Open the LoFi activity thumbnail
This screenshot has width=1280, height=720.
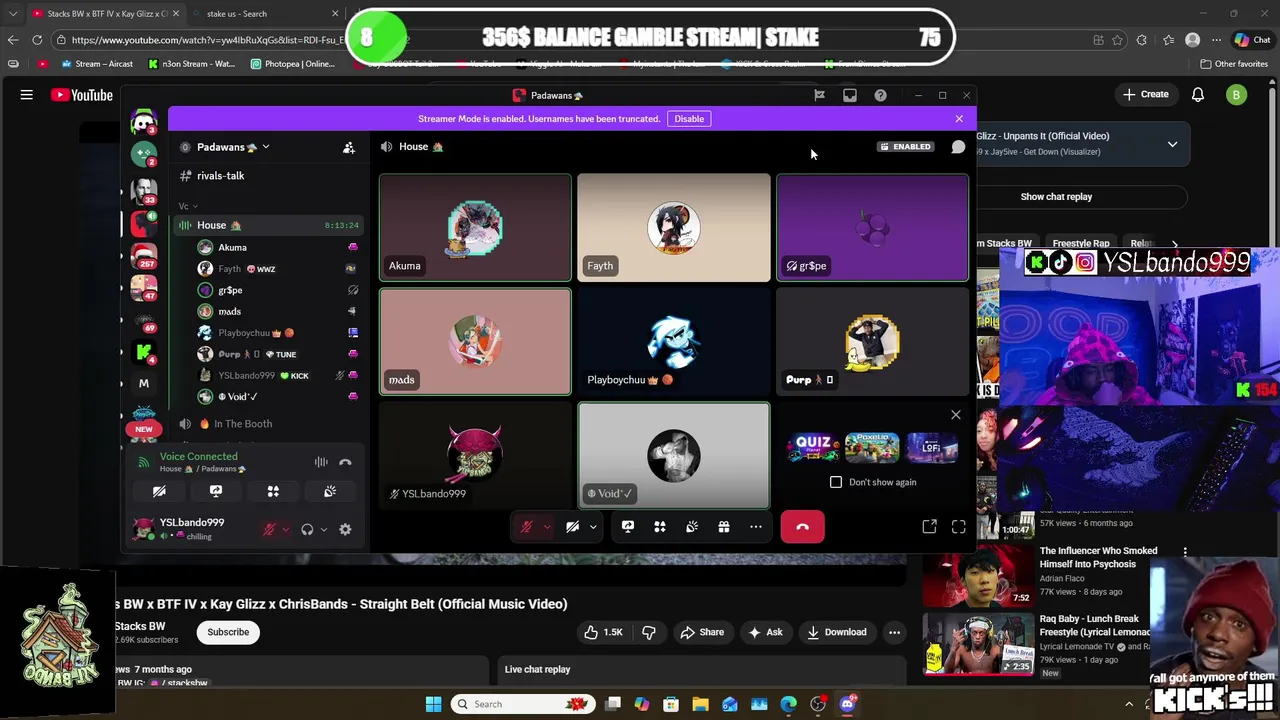(x=931, y=447)
